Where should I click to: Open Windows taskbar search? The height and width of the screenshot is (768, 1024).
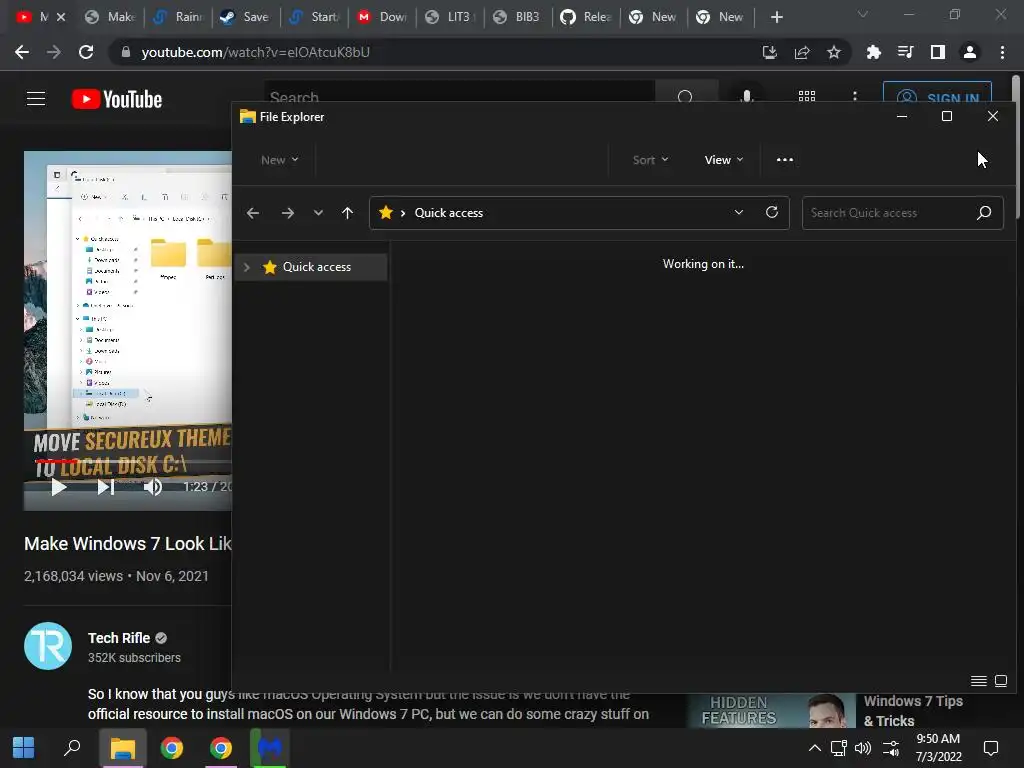tap(72, 748)
